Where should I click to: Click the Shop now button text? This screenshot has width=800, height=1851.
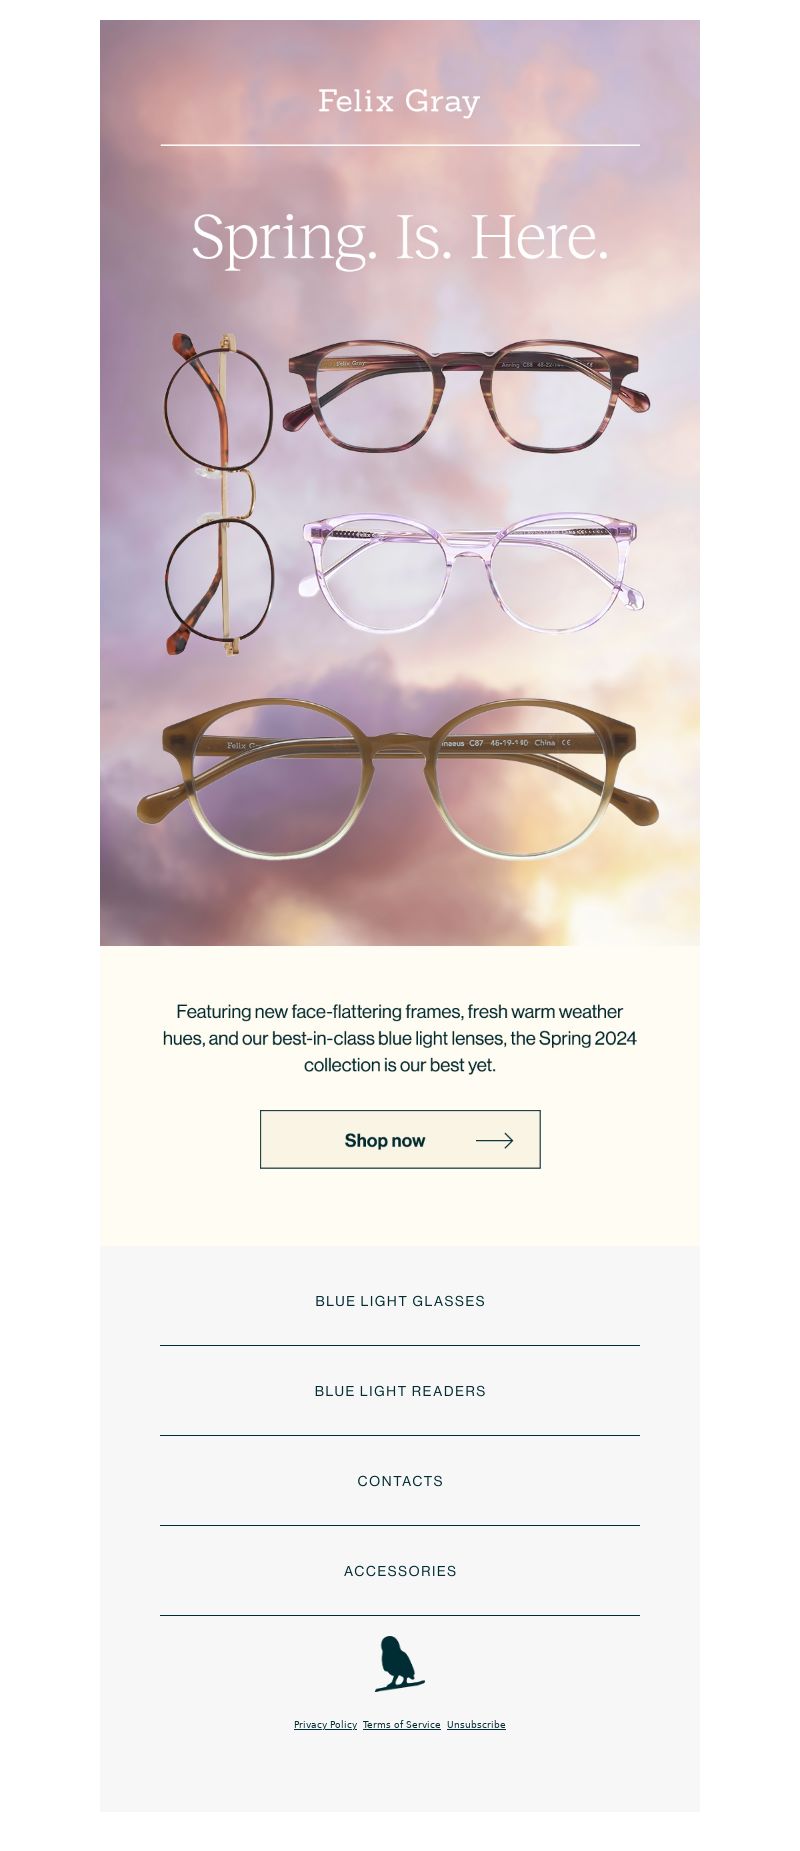(x=385, y=1140)
